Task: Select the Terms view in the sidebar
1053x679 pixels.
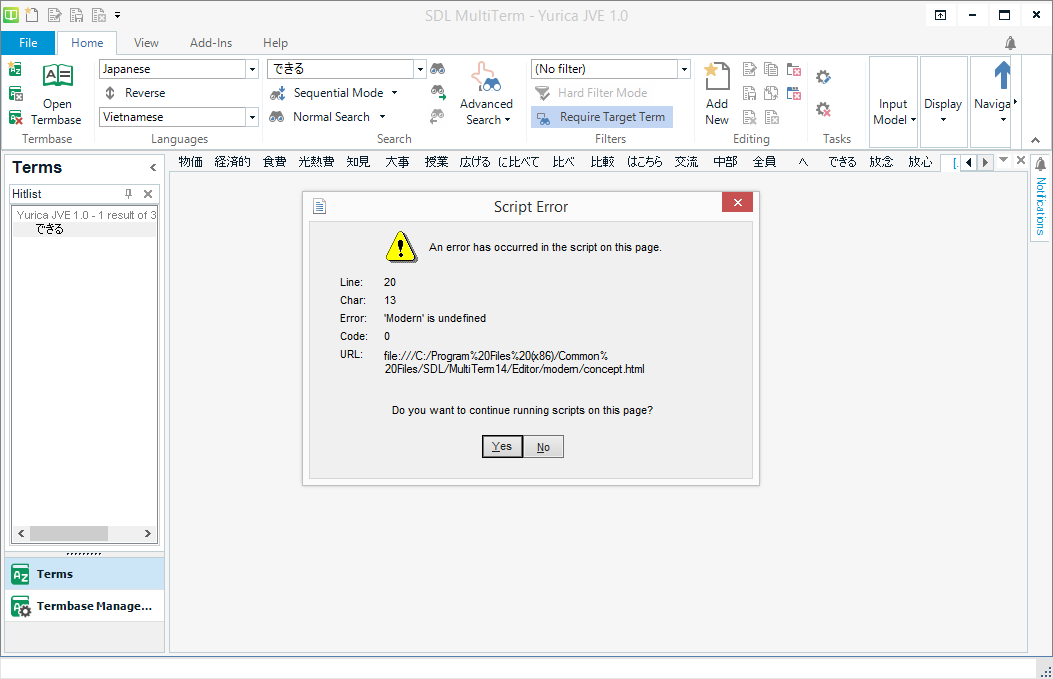Action: 85,574
